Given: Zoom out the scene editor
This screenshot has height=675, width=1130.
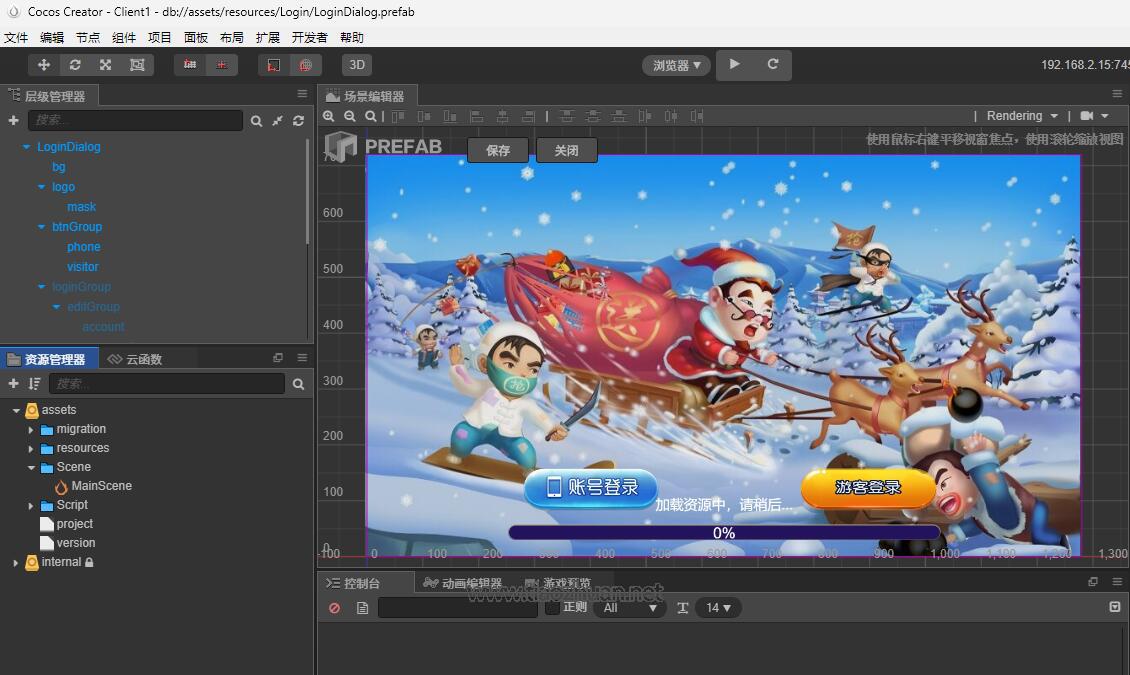Looking at the screenshot, I should click(350, 116).
